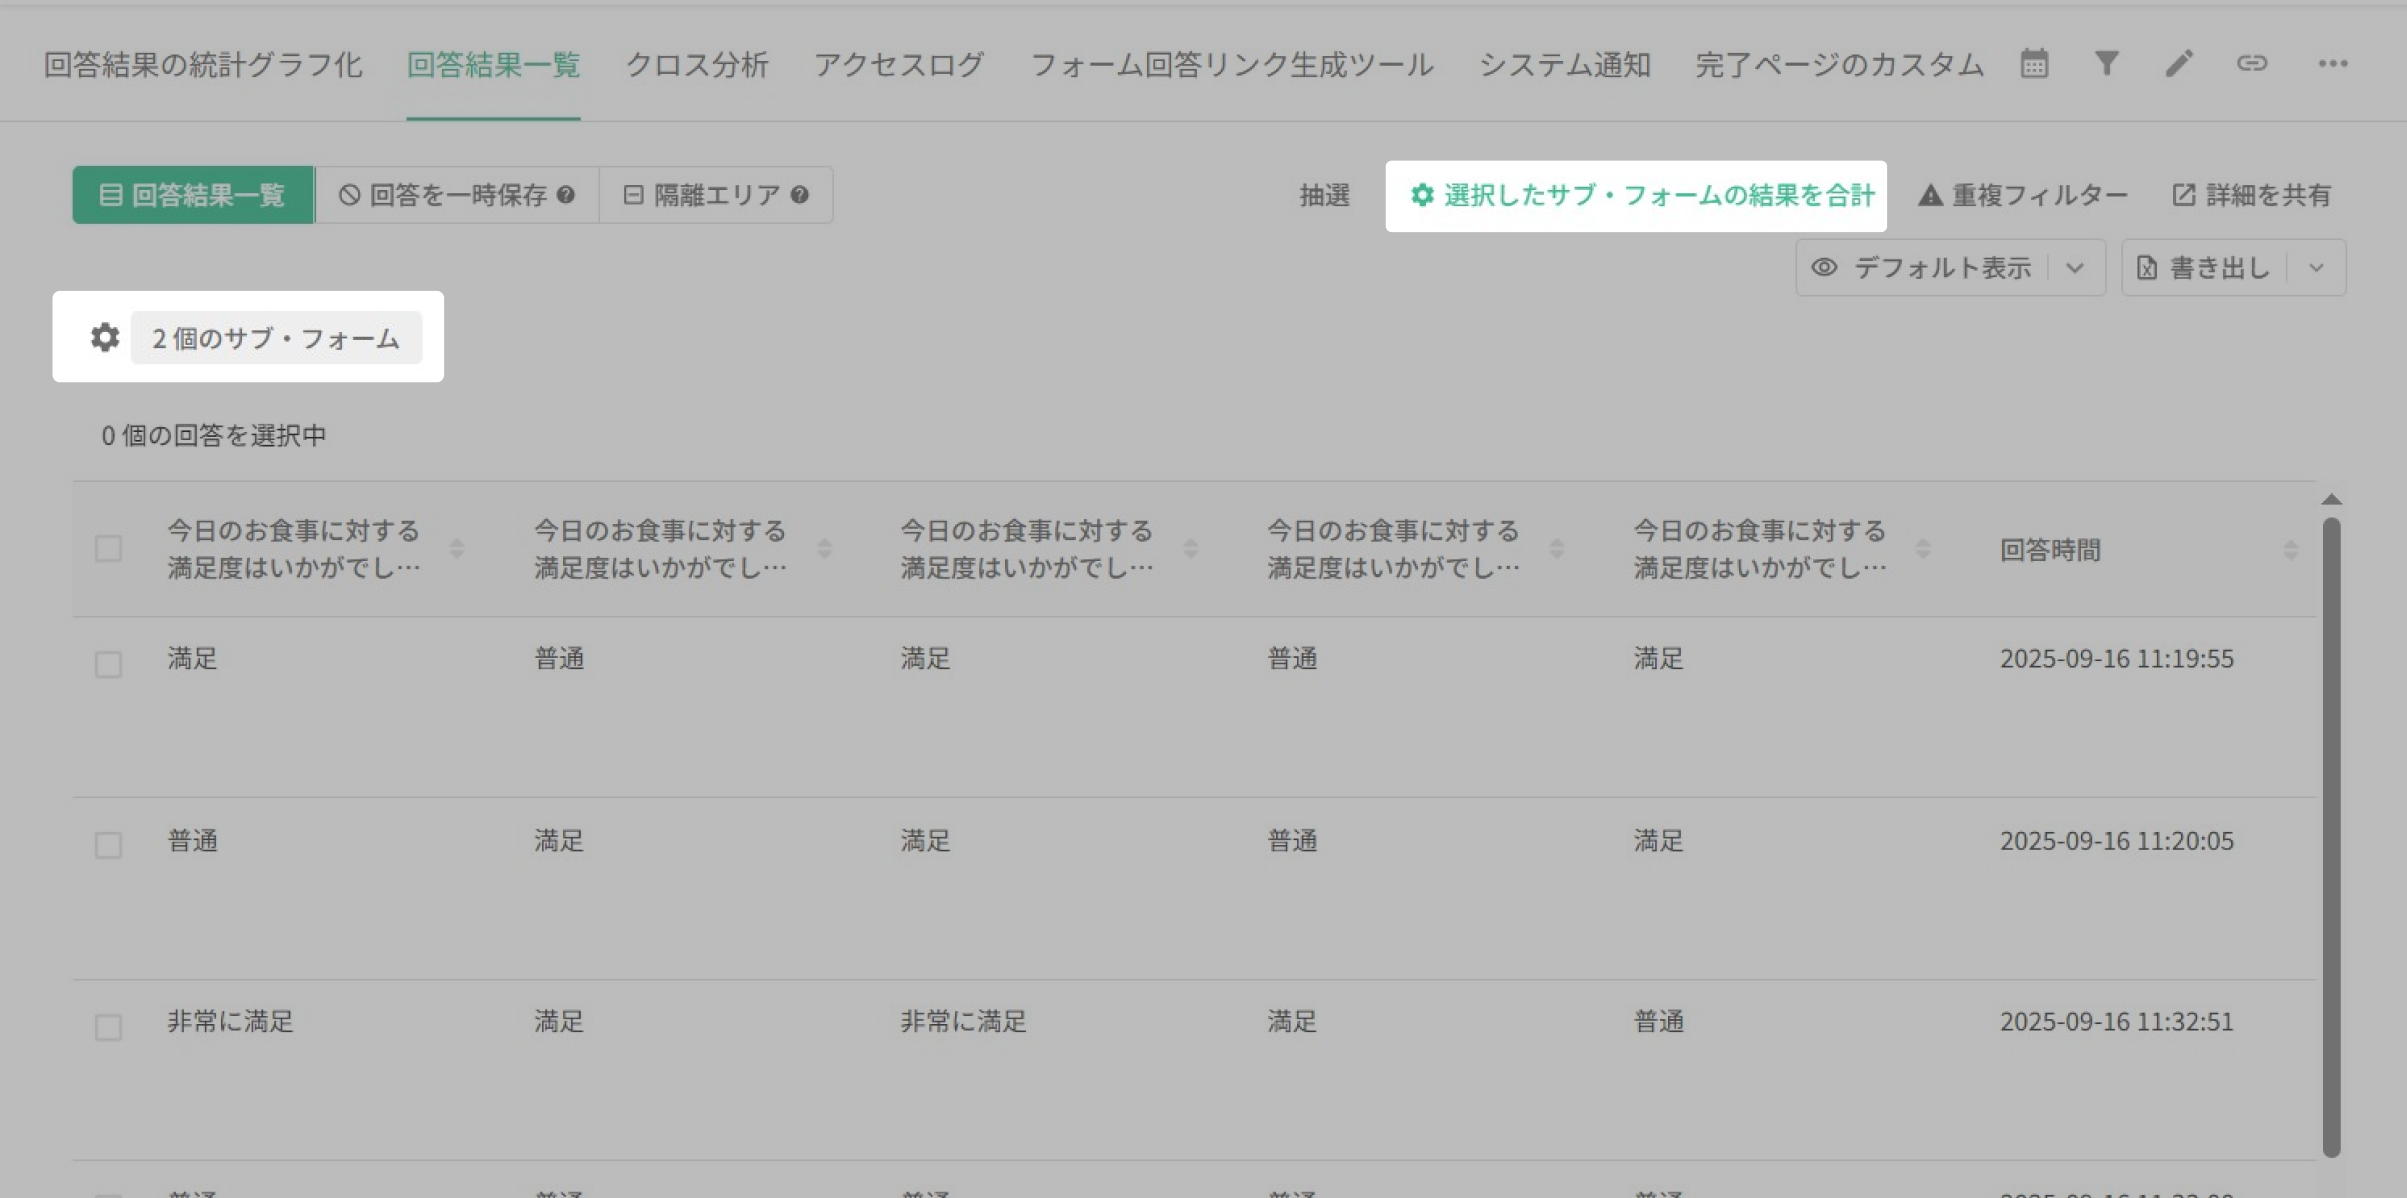Click the gear icon beside 2個のサブ・フォーム
This screenshot has width=2407, height=1198.
point(105,337)
